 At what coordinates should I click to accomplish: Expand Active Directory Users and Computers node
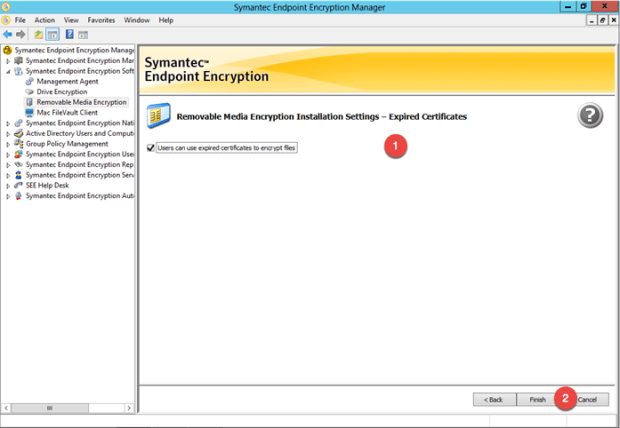[8, 133]
